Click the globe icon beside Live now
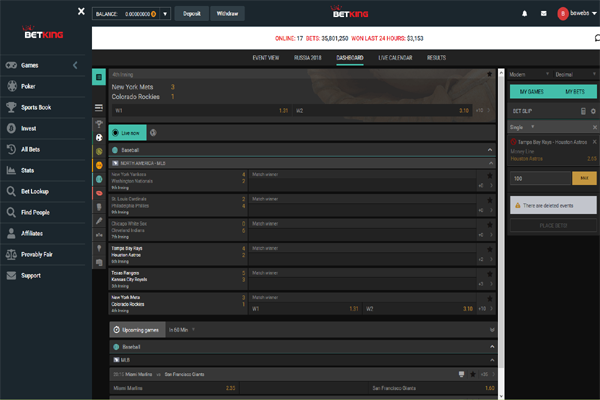Viewport: 600px width, 400px height. [x=153, y=133]
